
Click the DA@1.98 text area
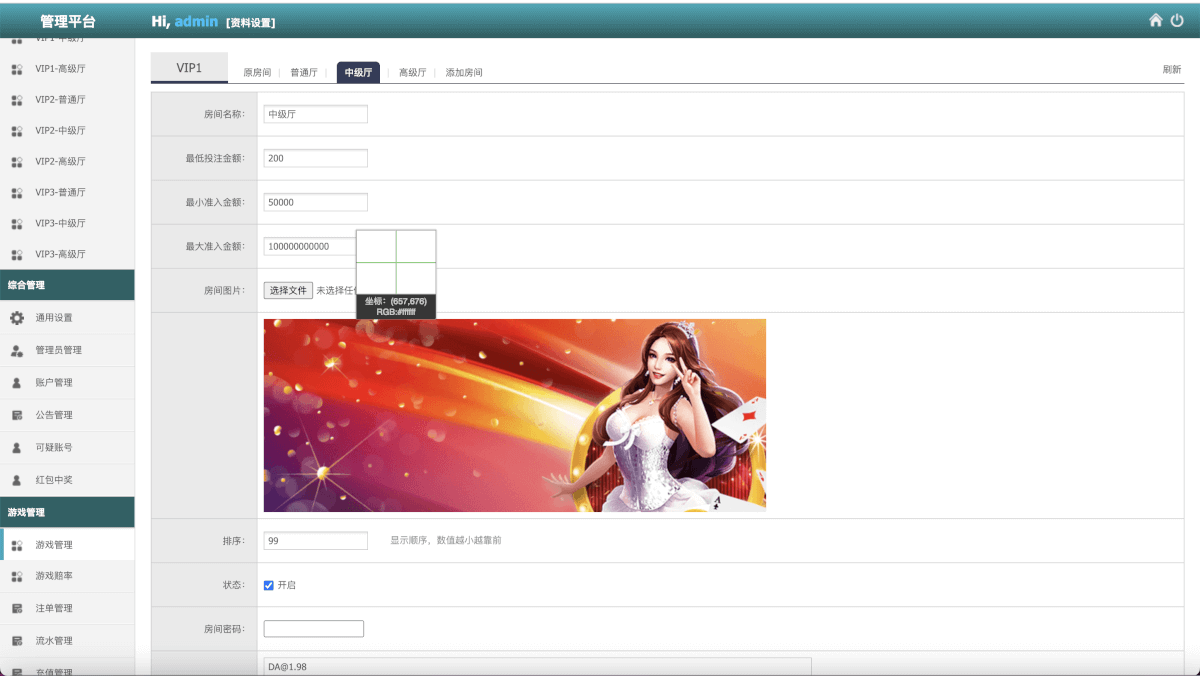click(x=538, y=666)
